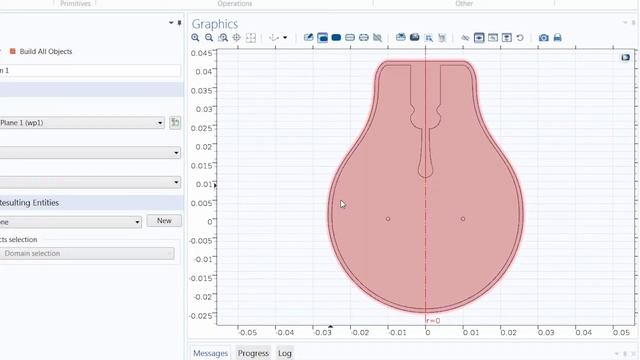Viewport: 640px width, 360px height.
Task: Click the New button
Action: click(164, 221)
